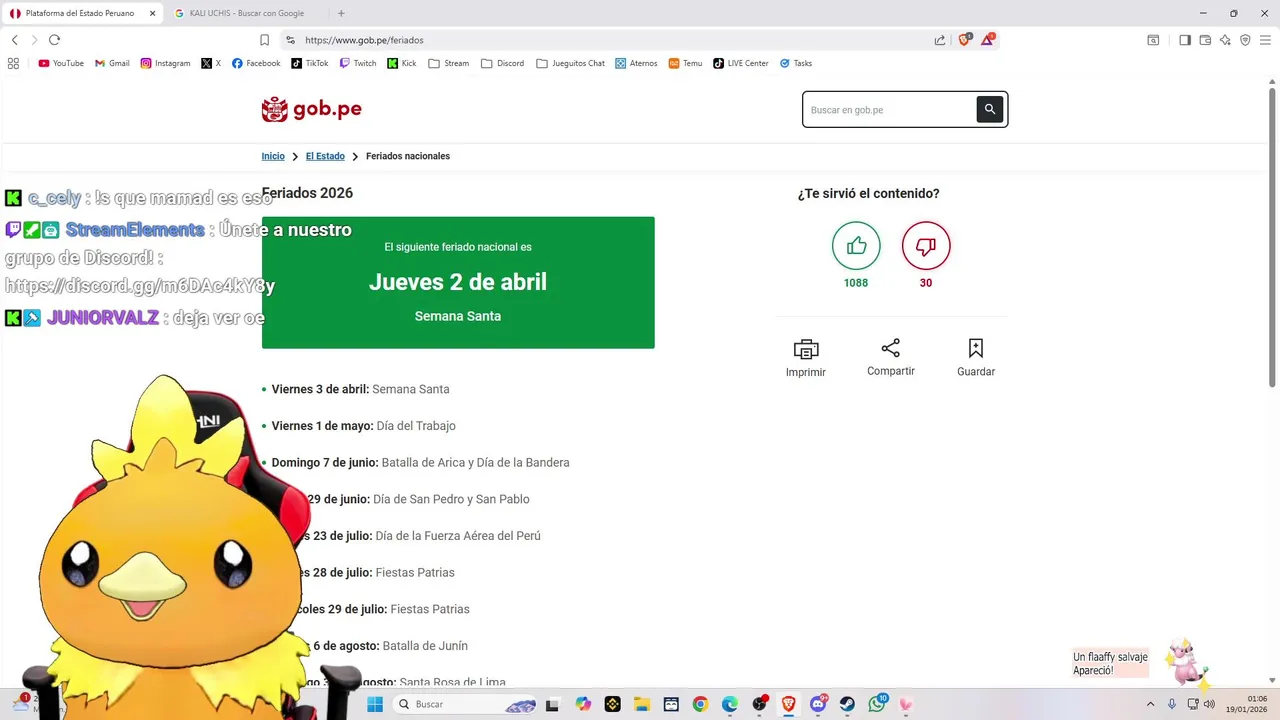
Task: Open the Discord bookmarks folder
Action: click(503, 63)
